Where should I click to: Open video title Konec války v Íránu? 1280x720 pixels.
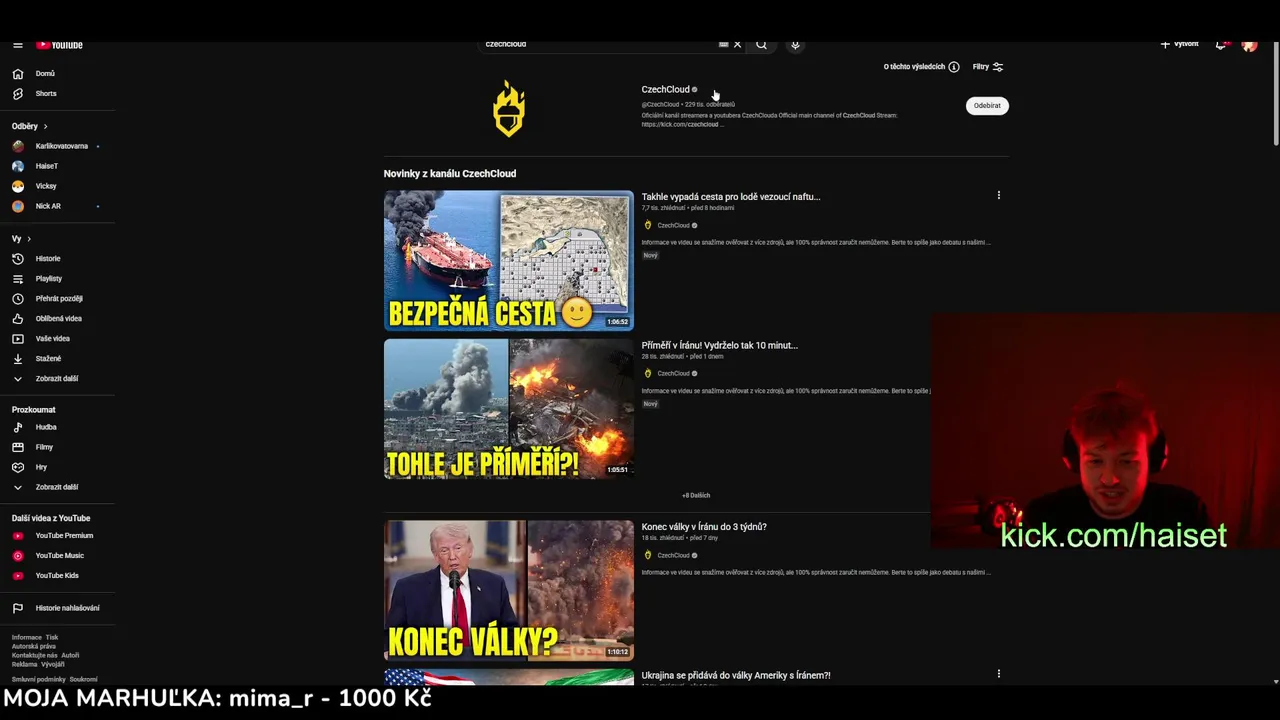click(704, 527)
